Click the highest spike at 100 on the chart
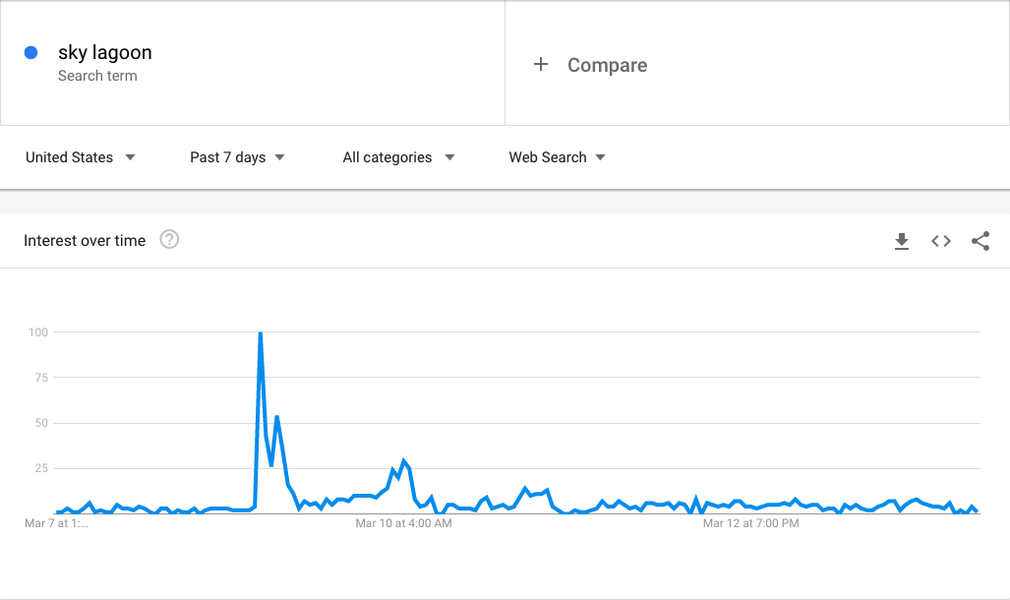This screenshot has height=600, width=1010. pos(260,333)
